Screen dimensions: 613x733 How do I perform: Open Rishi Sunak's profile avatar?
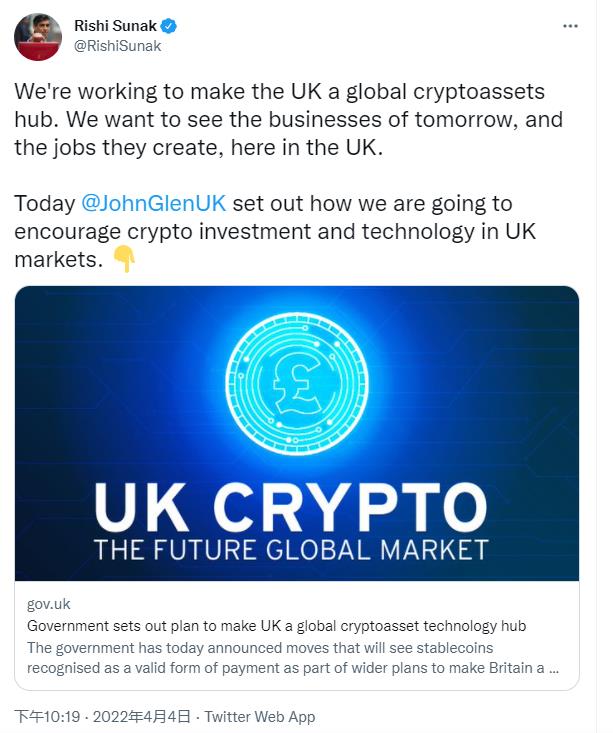click(x=37, y=36)
